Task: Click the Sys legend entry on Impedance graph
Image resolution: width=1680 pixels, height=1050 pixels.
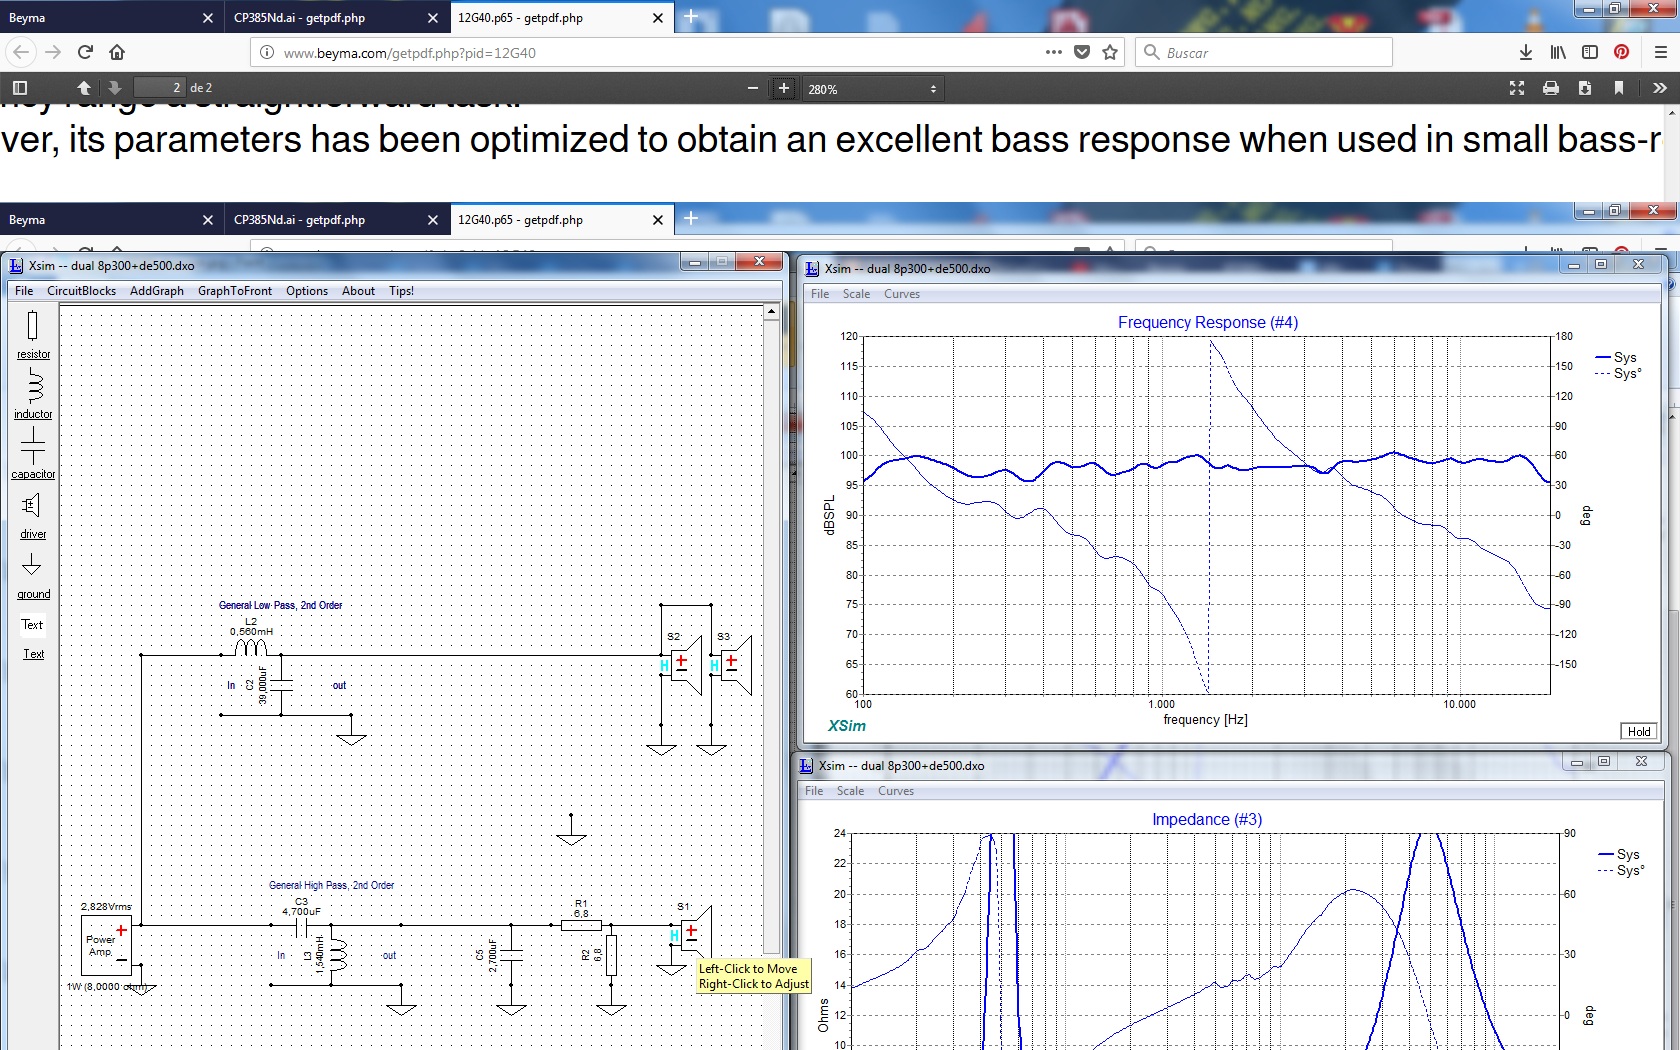Action: (x=1619, y=854)
